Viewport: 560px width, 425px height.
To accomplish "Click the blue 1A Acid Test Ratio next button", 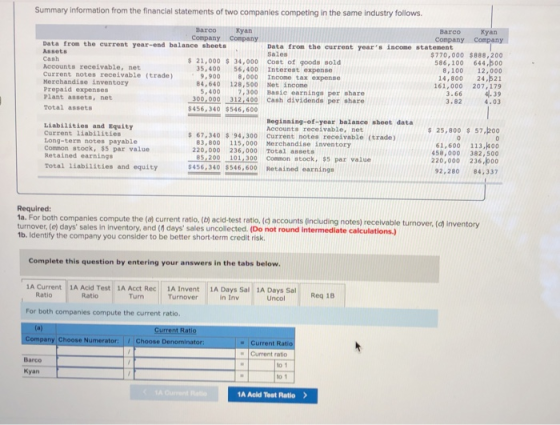I will 272,395.
